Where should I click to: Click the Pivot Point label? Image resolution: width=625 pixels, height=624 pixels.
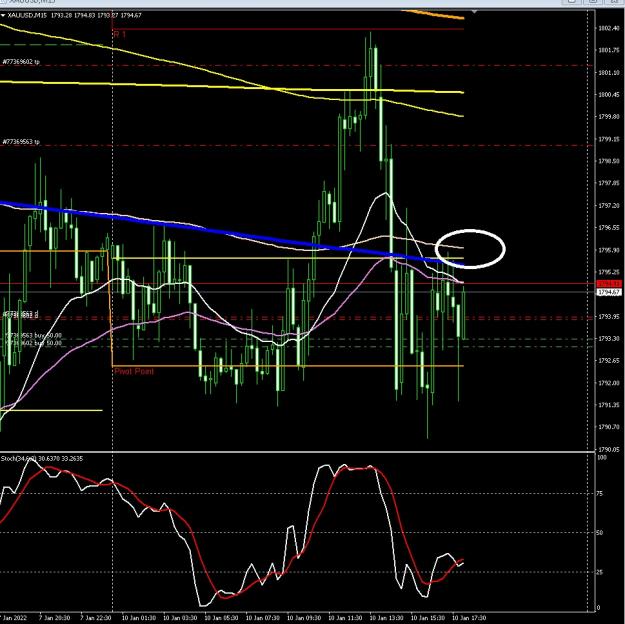coord(134,371)
